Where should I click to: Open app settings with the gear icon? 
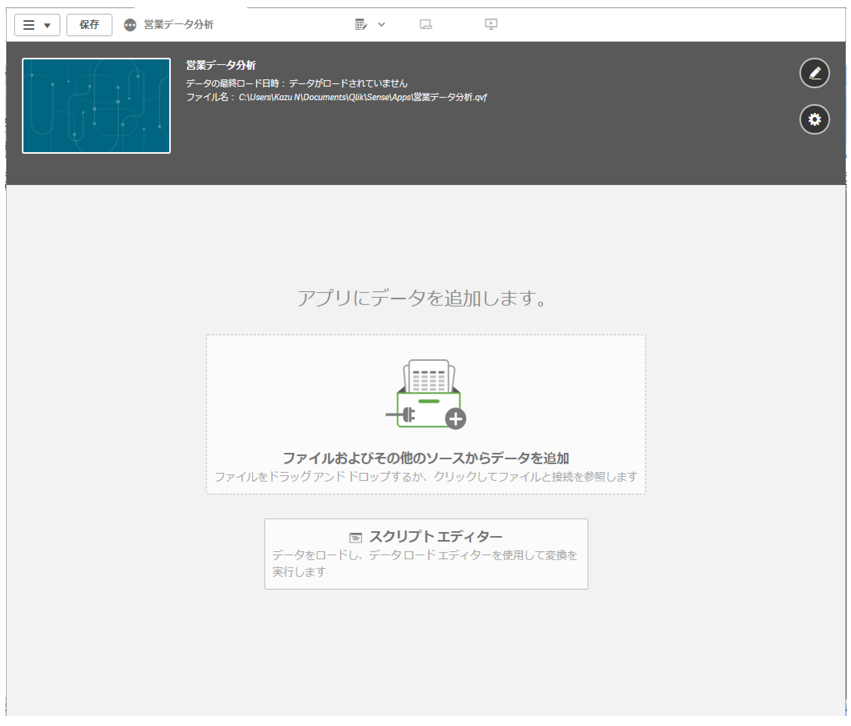[814, 120]
